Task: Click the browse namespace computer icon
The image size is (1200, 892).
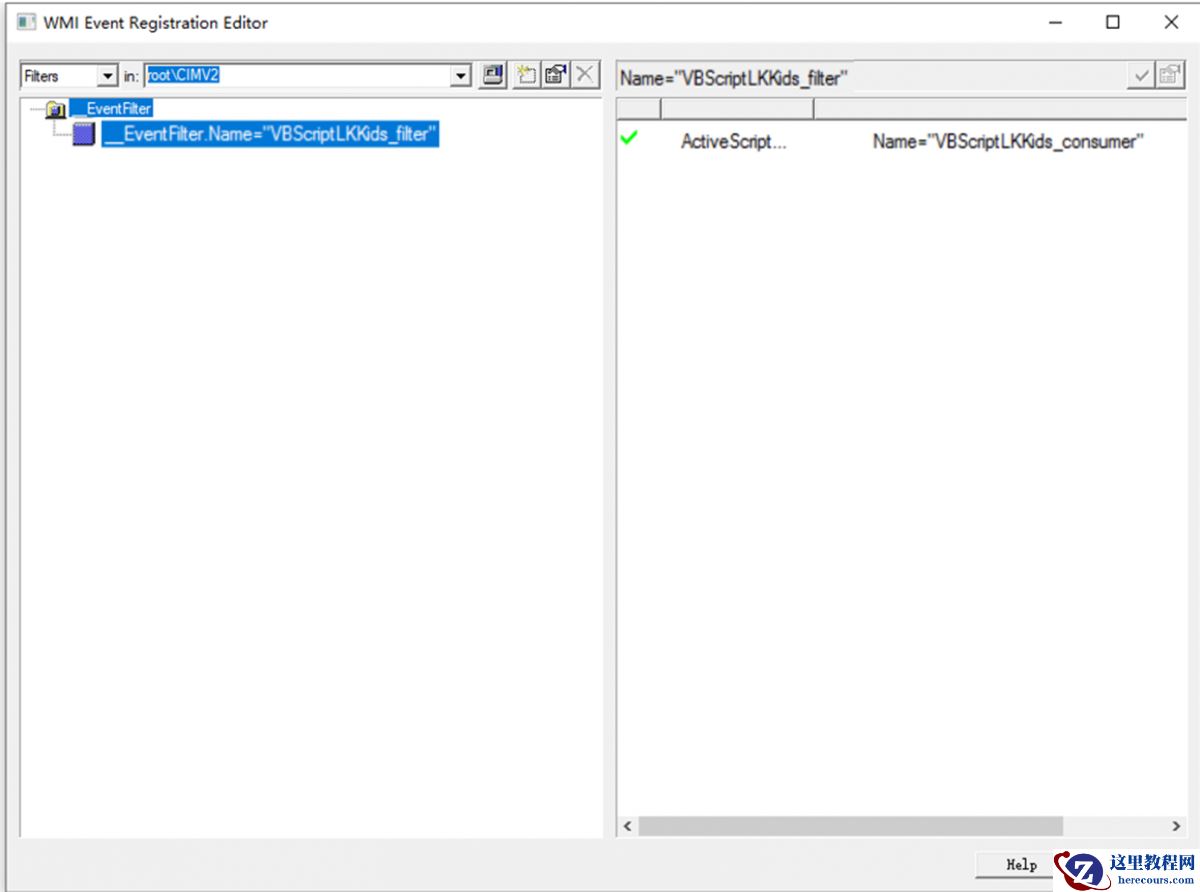Action: click(x=492, y=75)
